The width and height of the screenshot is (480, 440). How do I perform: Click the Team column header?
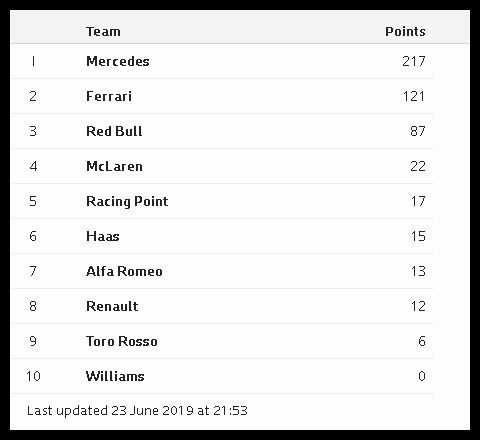coord(103,32)
